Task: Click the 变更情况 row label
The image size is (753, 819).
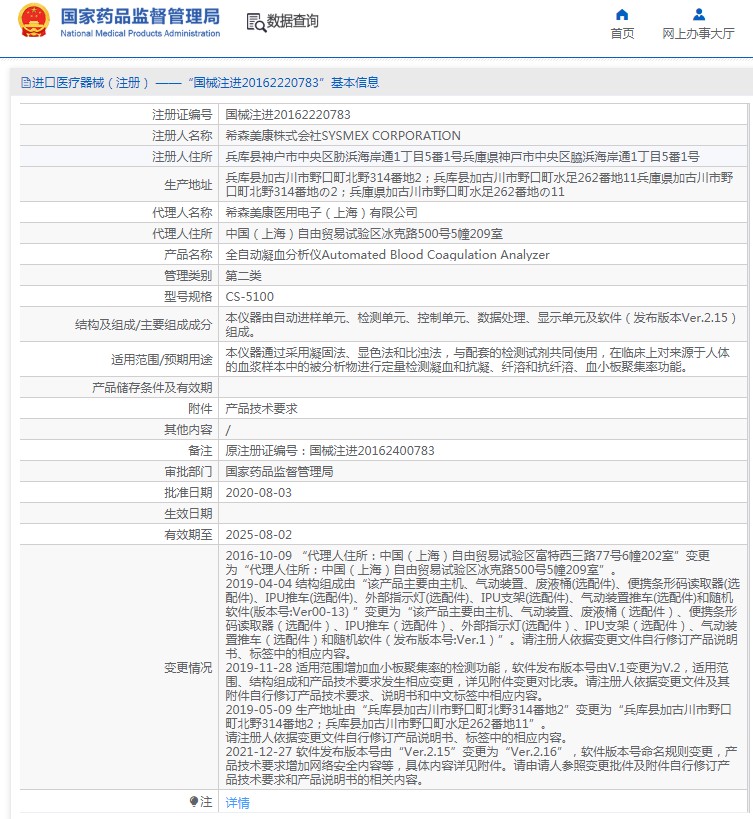Action: tap(188, 667)
